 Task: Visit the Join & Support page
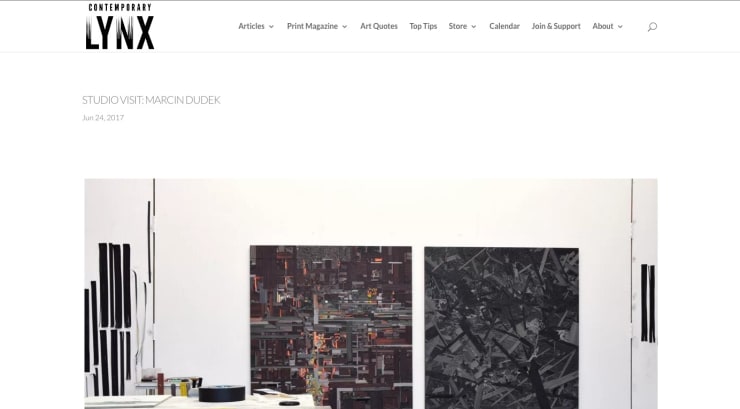tap(556, 26)
